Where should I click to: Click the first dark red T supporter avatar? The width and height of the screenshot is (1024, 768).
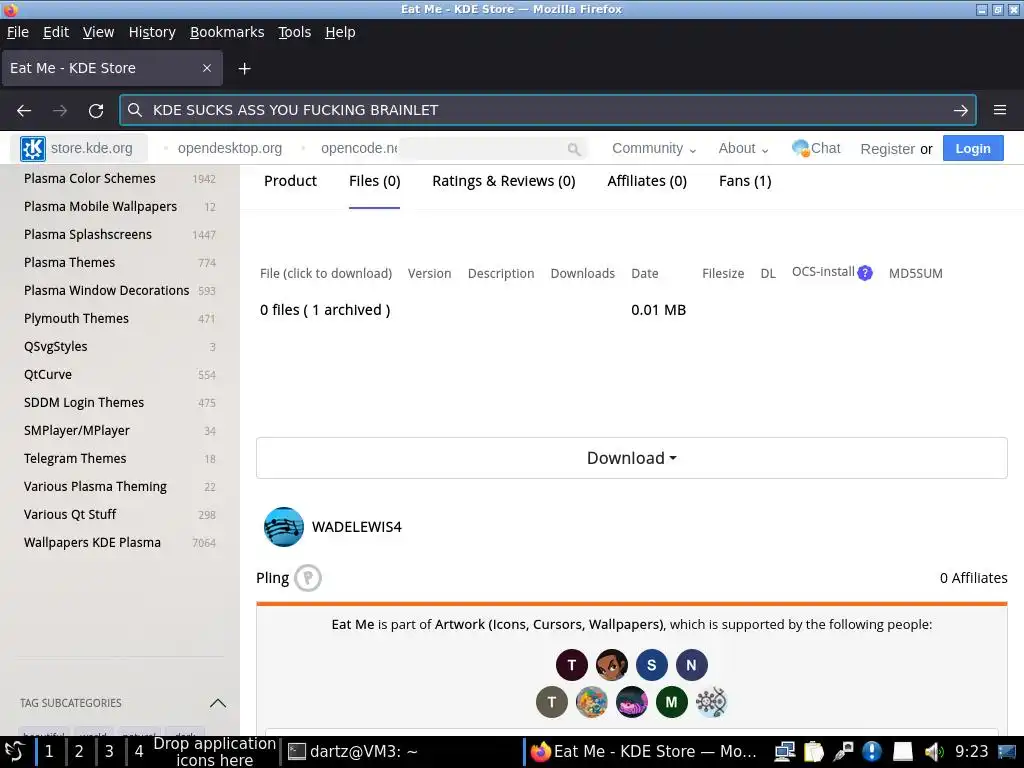(x=571, y=665)
